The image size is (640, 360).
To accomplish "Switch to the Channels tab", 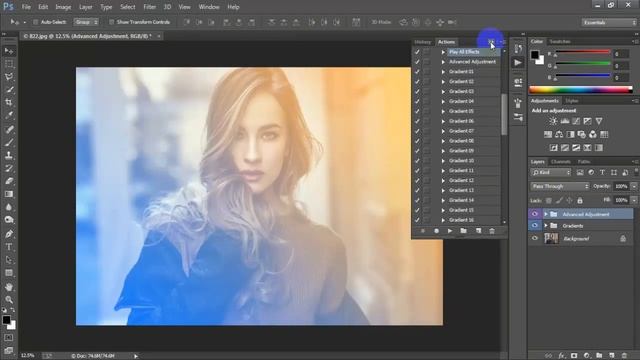I will click(x=560, y=162).
